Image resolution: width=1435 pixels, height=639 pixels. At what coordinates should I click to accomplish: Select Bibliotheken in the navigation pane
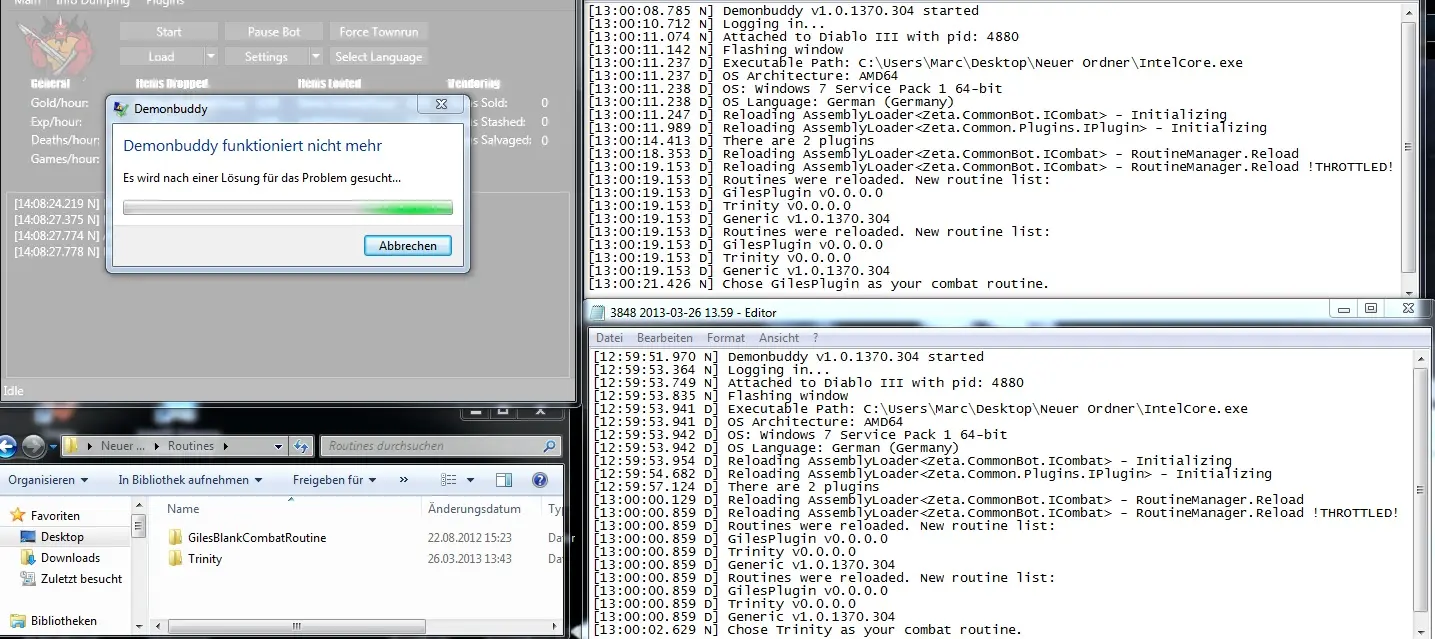(x=63, y=621)
